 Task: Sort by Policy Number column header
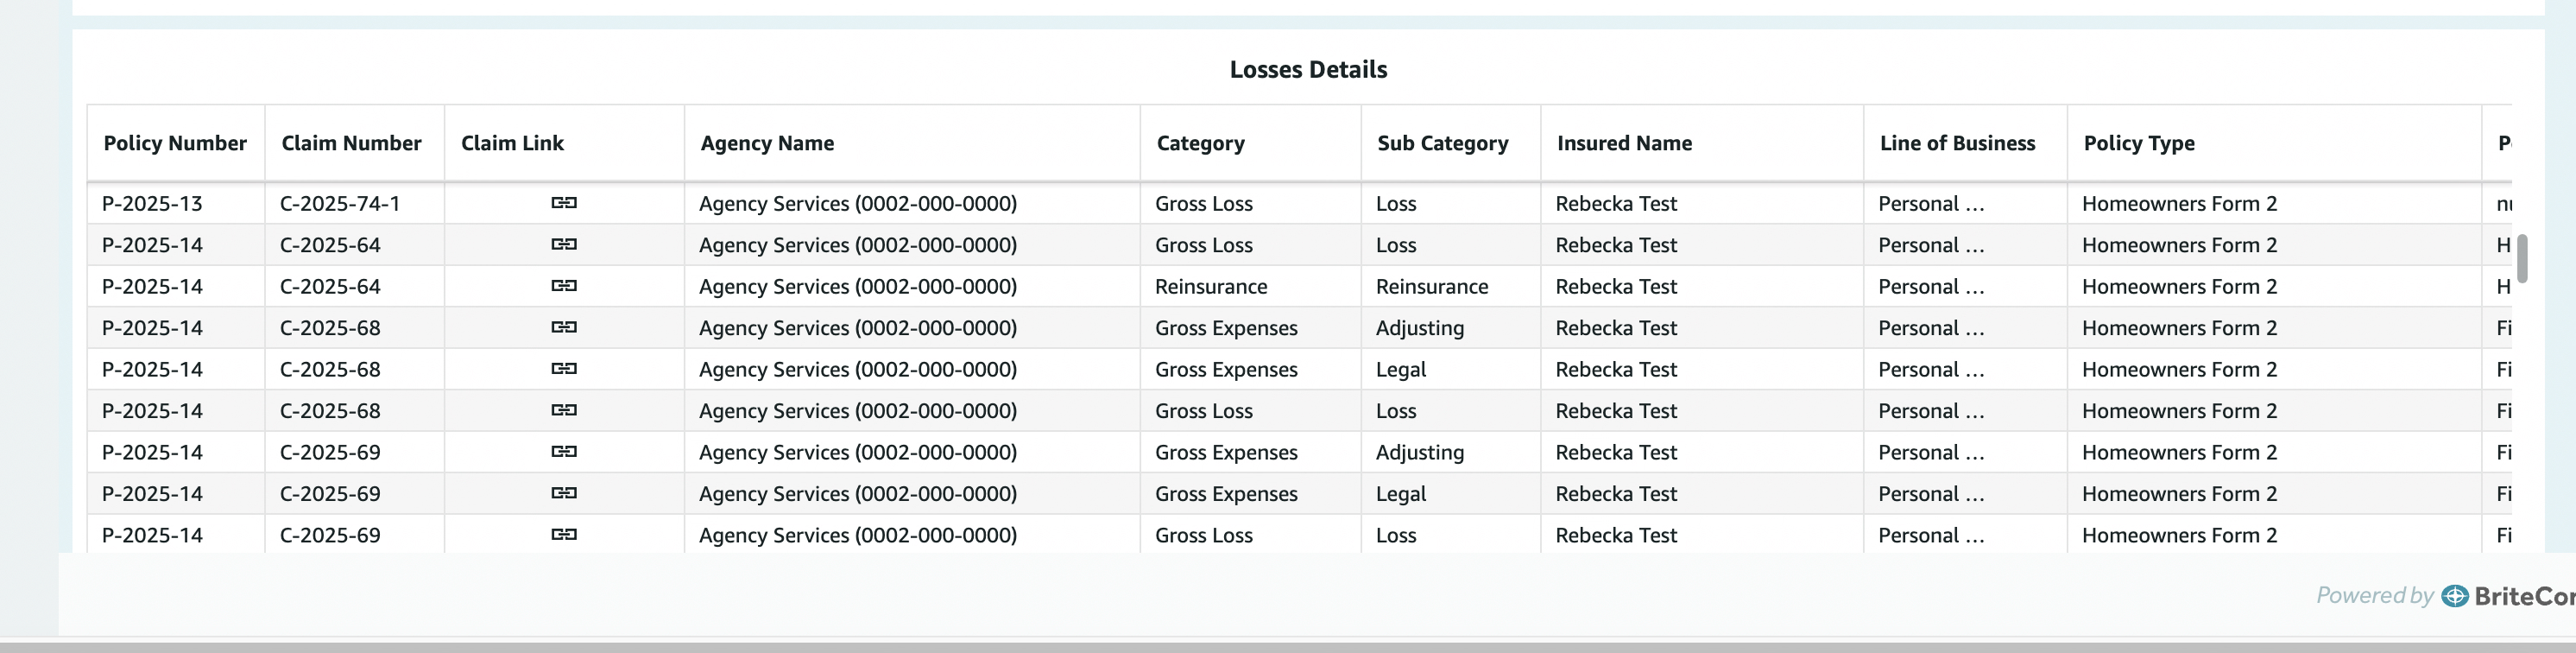(x=175, y=143)
